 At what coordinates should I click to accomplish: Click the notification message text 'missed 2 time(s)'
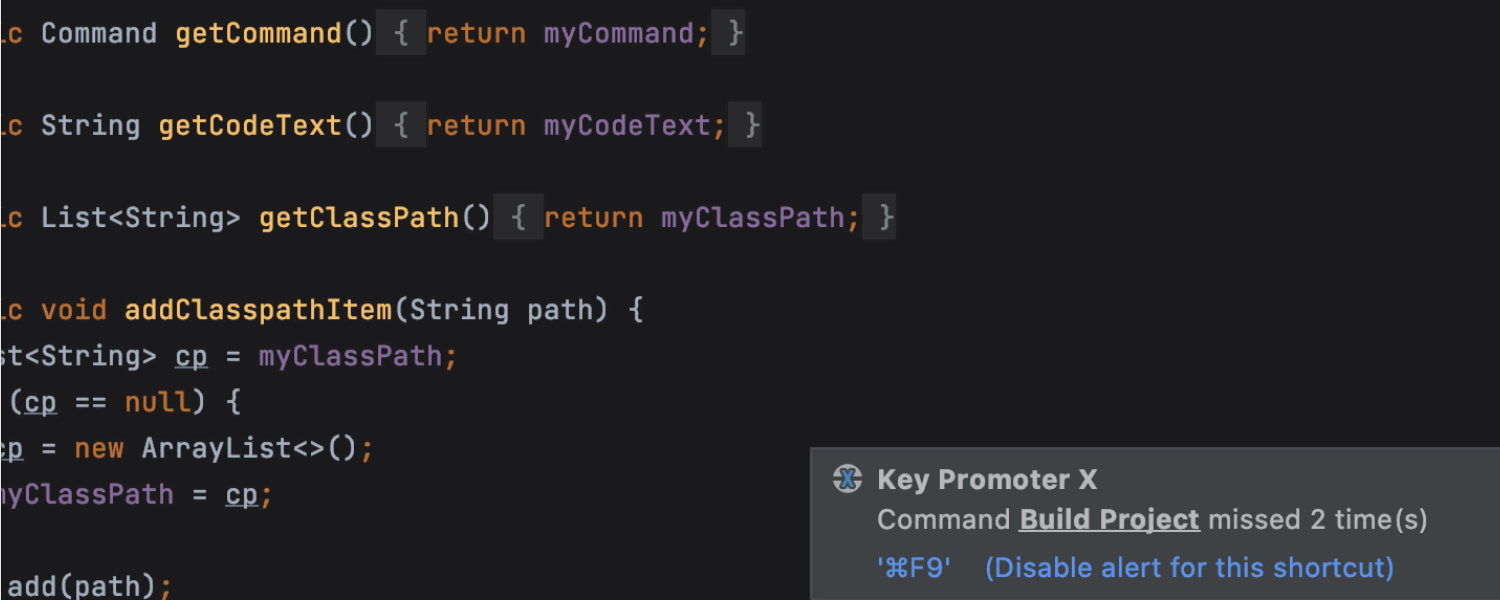tap(1318, 520)
